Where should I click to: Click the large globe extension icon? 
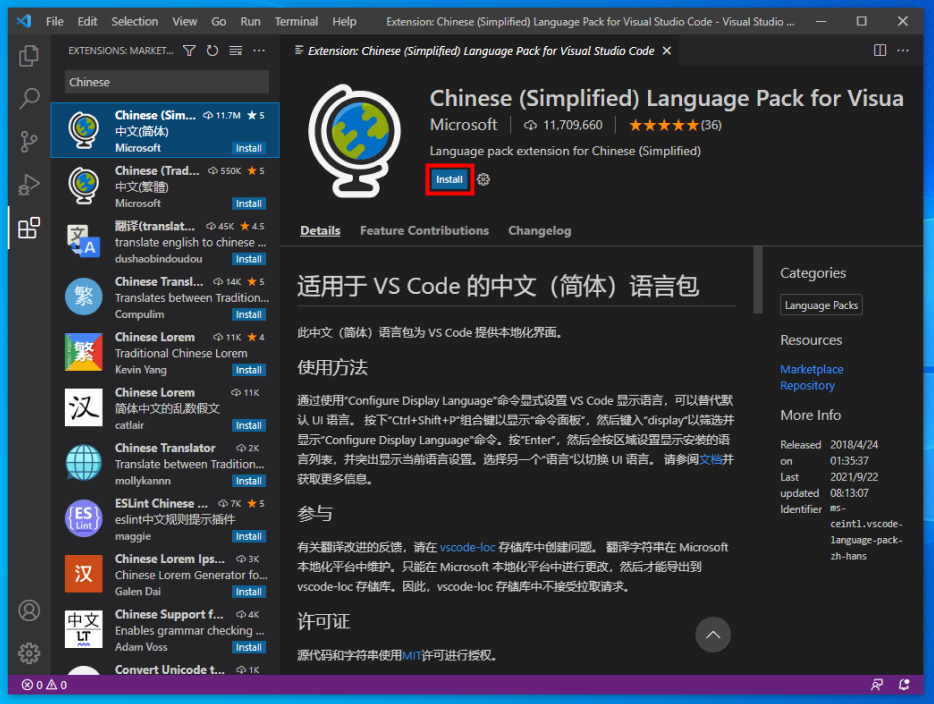point(355,141)
